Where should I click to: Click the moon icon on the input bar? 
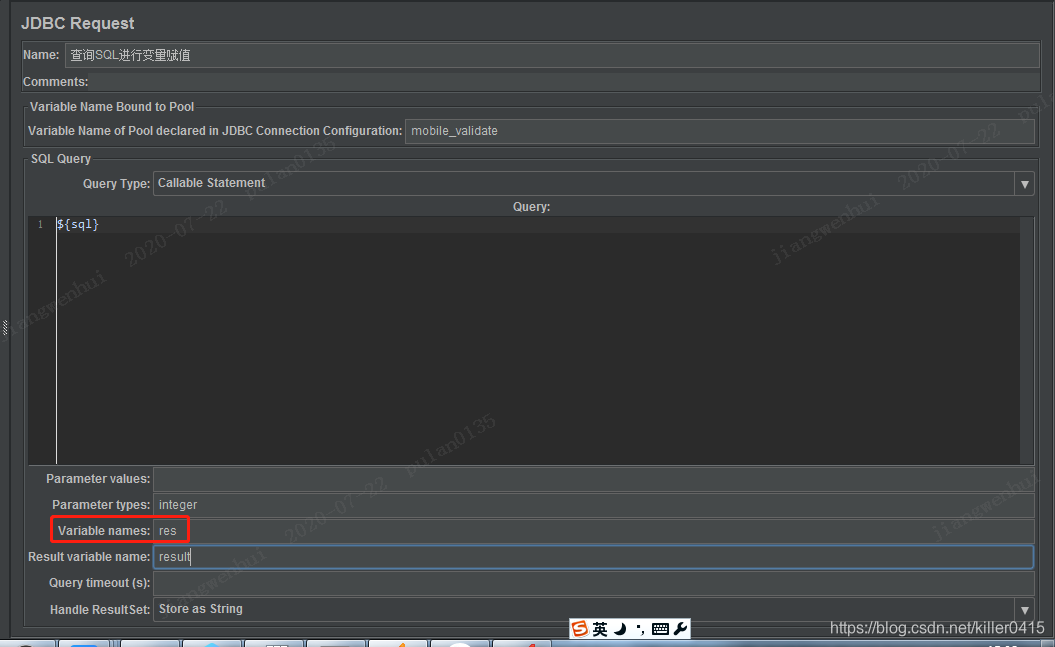pyautogui.click(x=620, y=629)
